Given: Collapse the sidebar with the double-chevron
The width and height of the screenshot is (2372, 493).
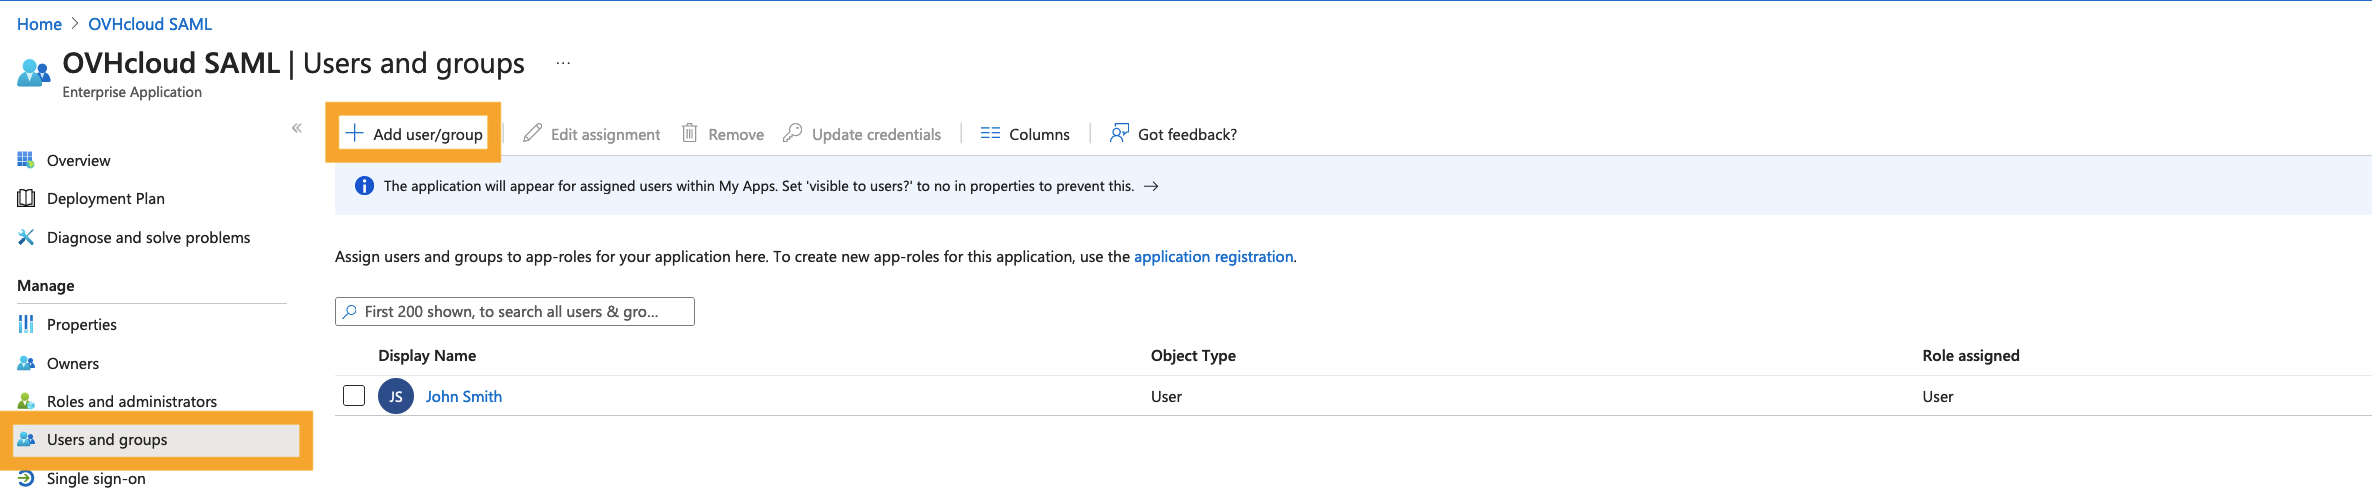Looking at the screenshot, I should point(297,128).
